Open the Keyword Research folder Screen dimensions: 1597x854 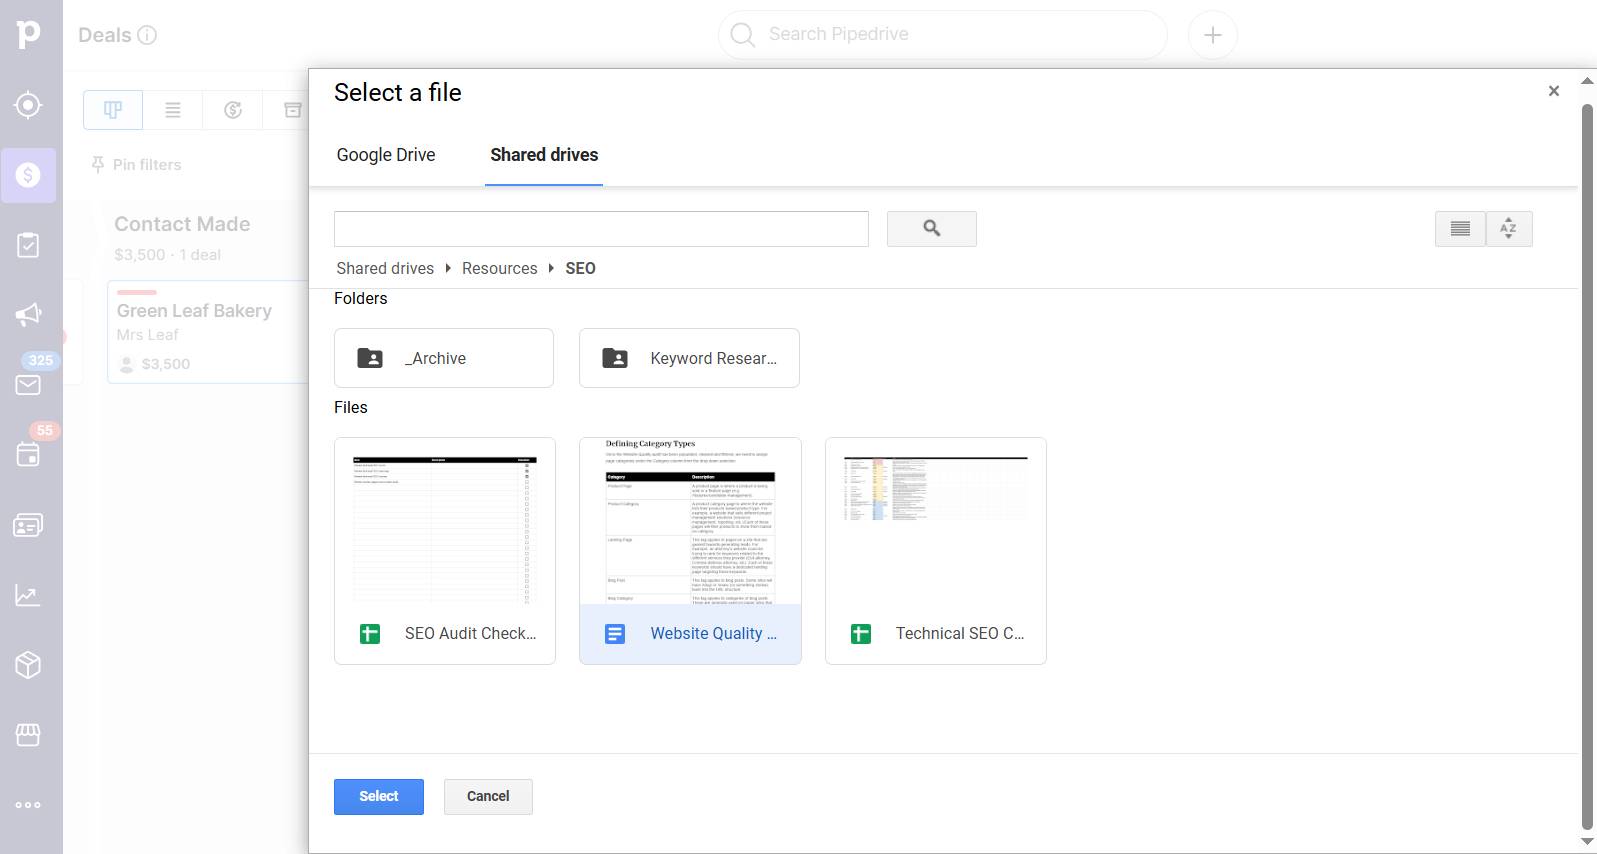coord(689,358)
